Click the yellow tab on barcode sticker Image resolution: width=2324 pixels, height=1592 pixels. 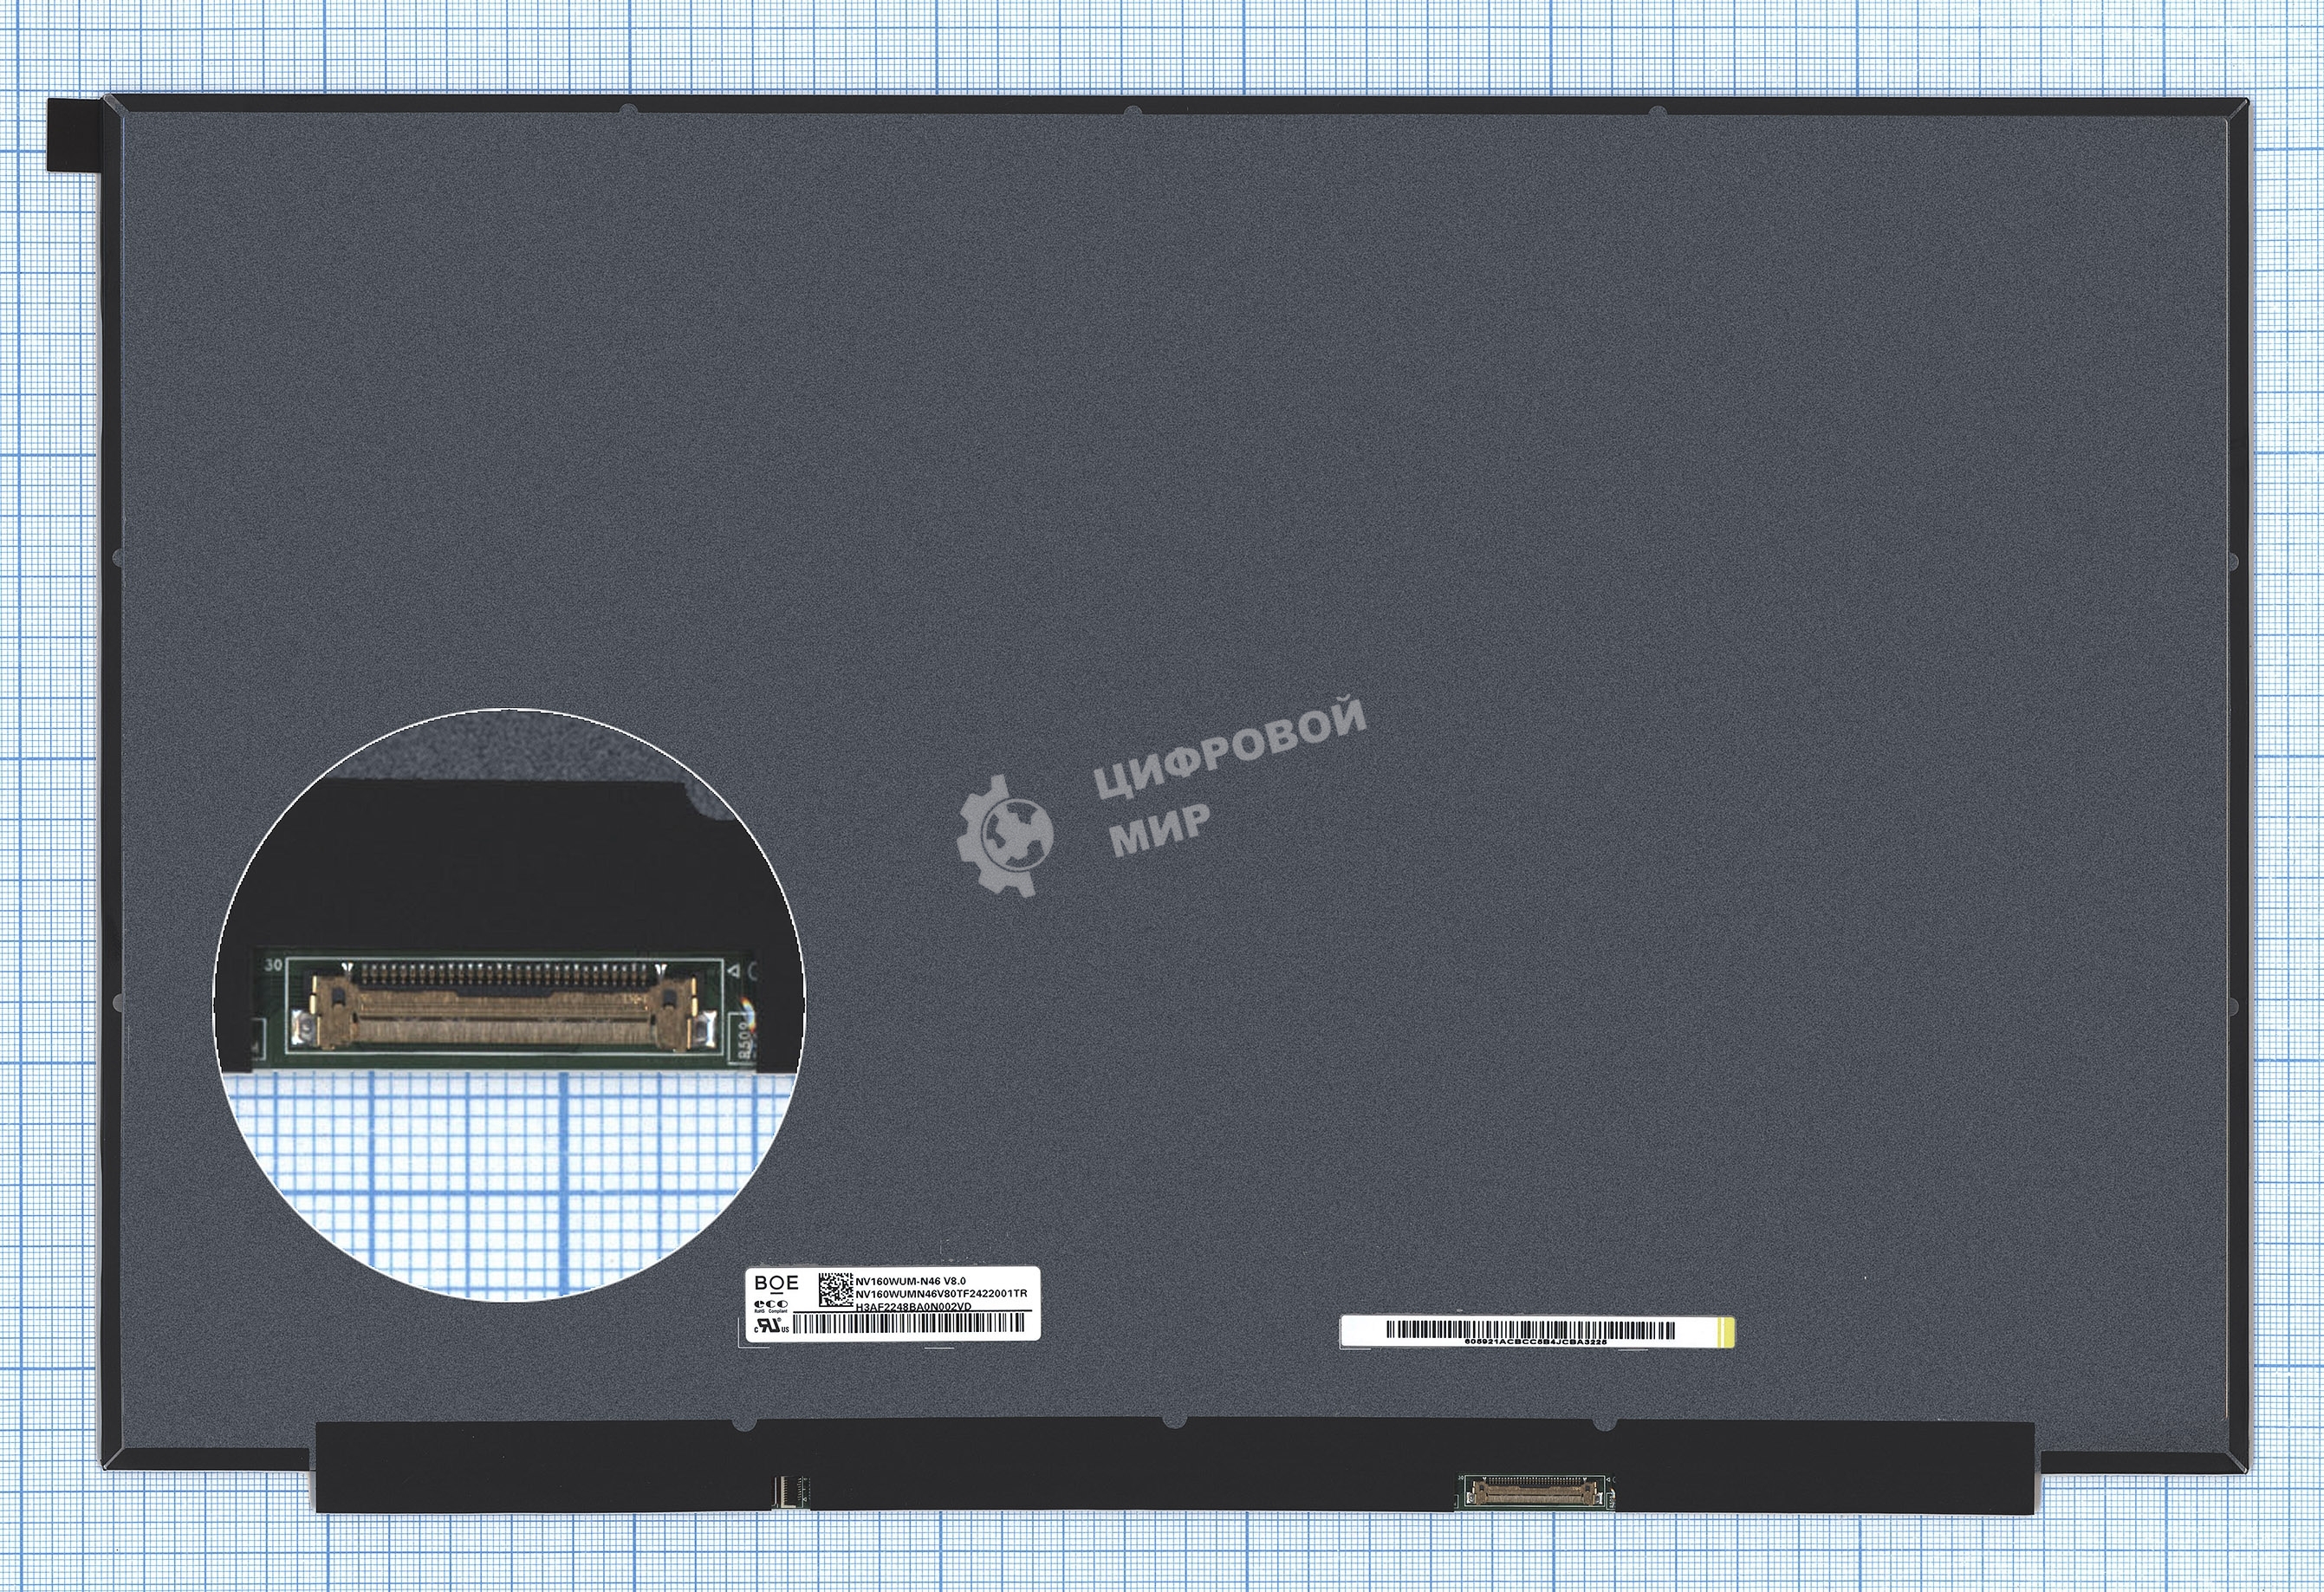(x=1726, y=1332)
